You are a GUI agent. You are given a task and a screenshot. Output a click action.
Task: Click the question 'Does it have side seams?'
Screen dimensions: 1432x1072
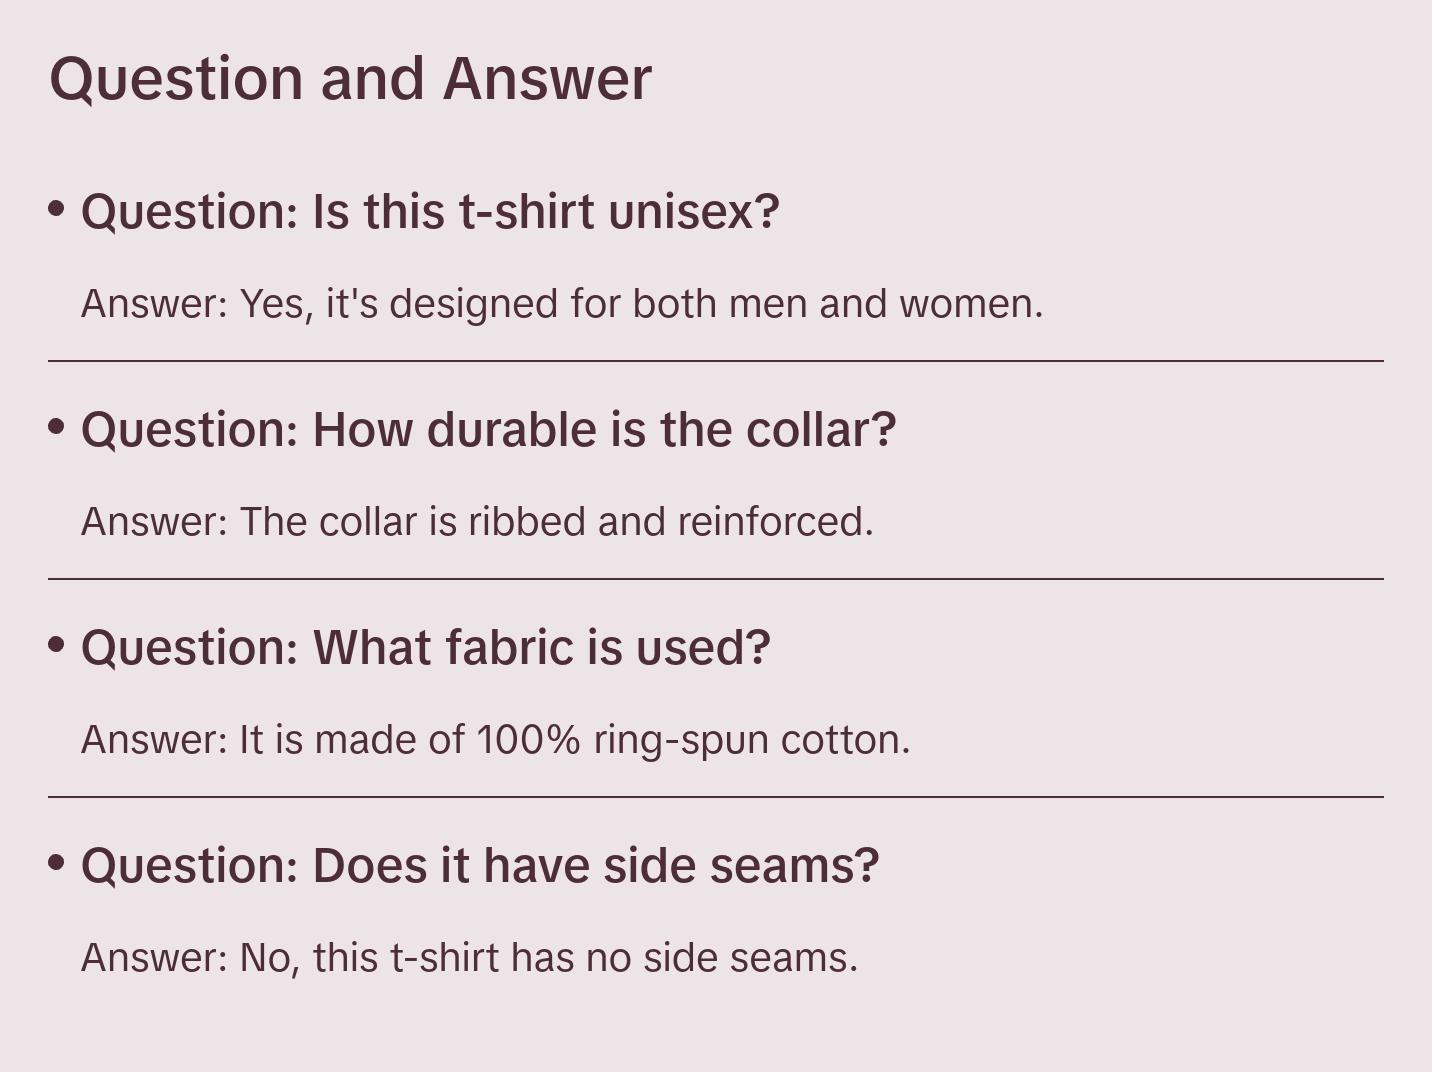(480, 866)
